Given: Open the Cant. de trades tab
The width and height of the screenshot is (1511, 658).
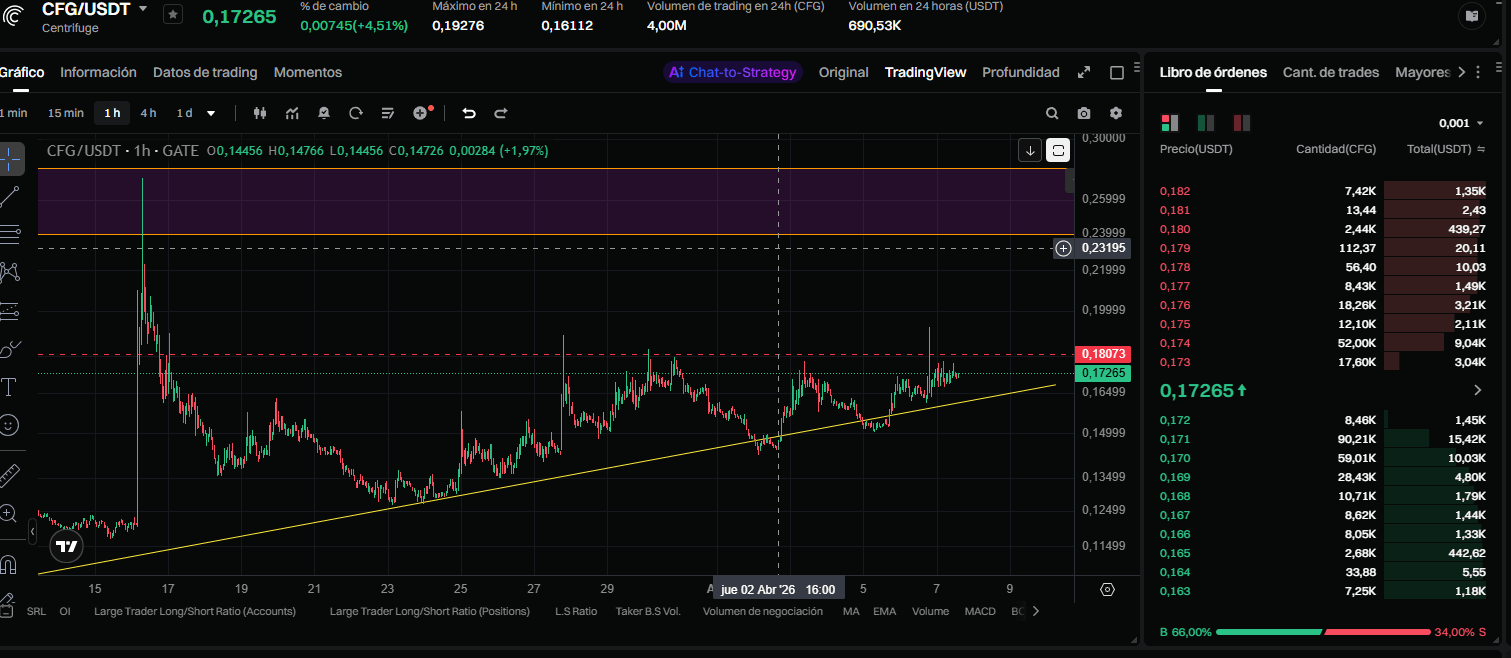Looking at the screenshot, I should (1331, 72).
